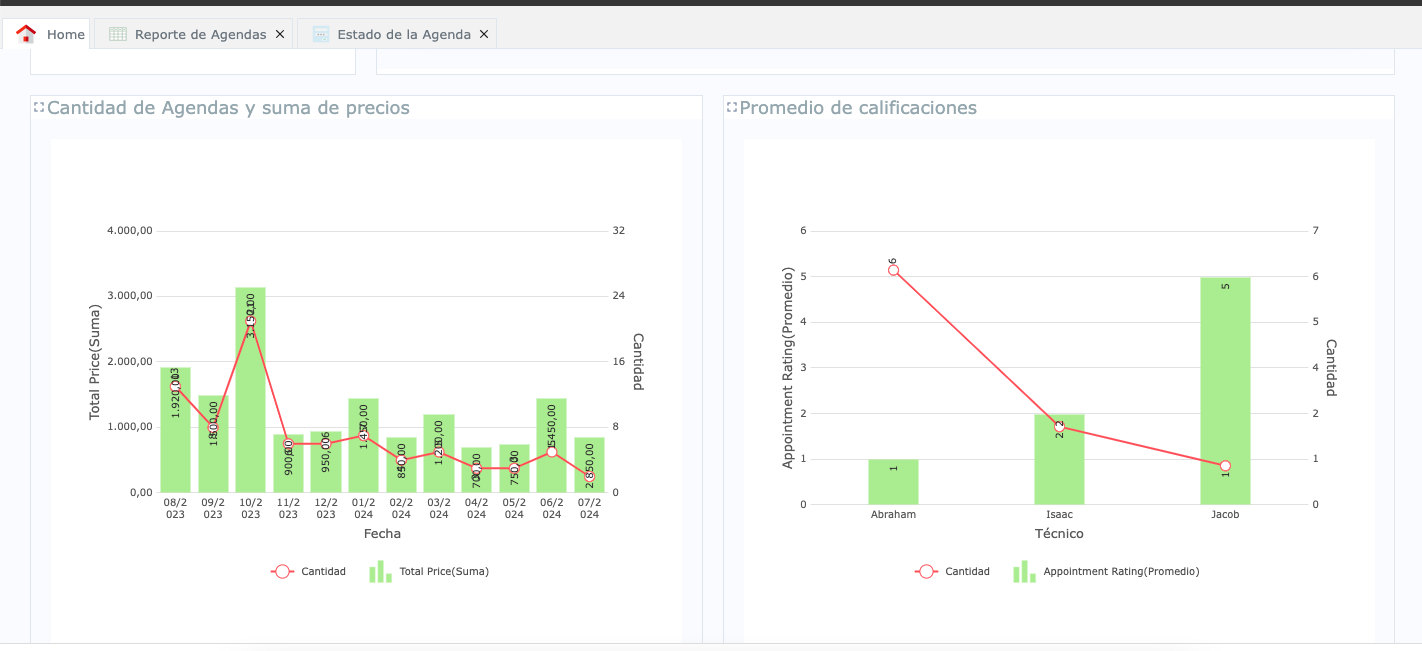Image resolution: width=1422 pixels, height=651 pixels.
Task: Close the Reporte de Agendas tab
Action: (x=280, y=34)
